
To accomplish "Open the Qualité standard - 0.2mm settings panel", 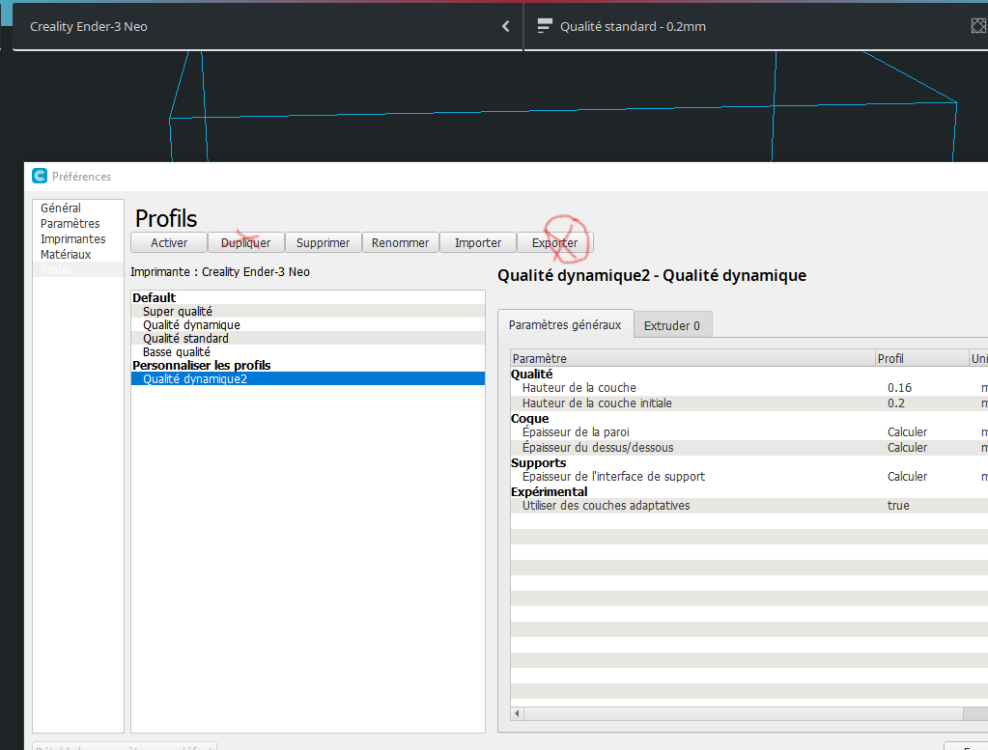I will pyautogui.click(x=756, y=26).
